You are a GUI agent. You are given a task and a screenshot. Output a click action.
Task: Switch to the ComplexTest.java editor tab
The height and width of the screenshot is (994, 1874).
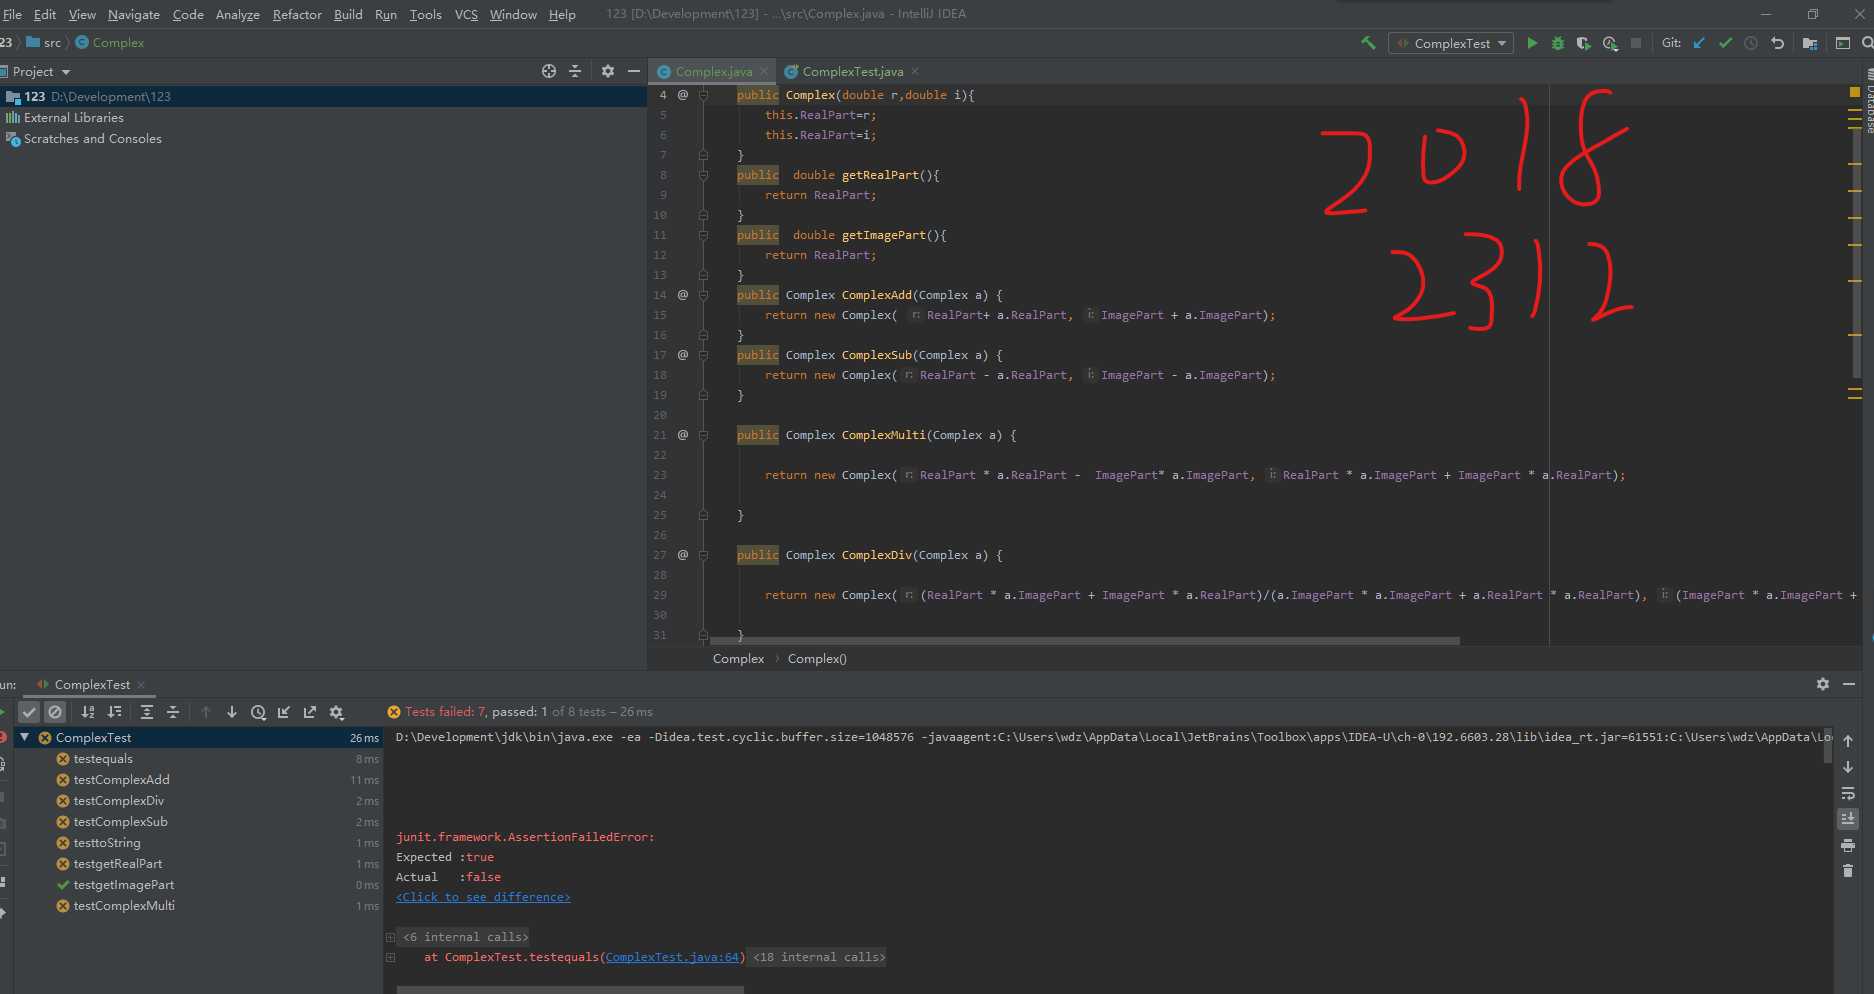[x=852, y=71]
